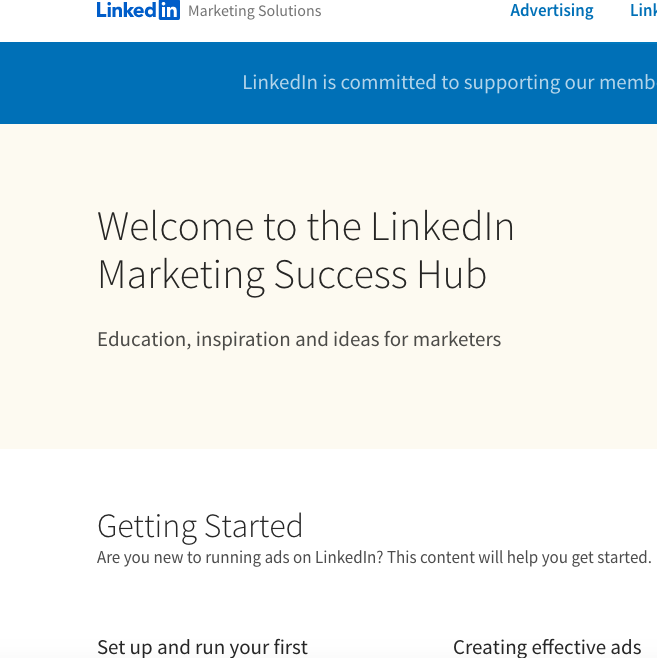The width and height of the screenshot is (657, 658).
Task: Open the 'Creating effective ads' article
Action: coord(547,647)
